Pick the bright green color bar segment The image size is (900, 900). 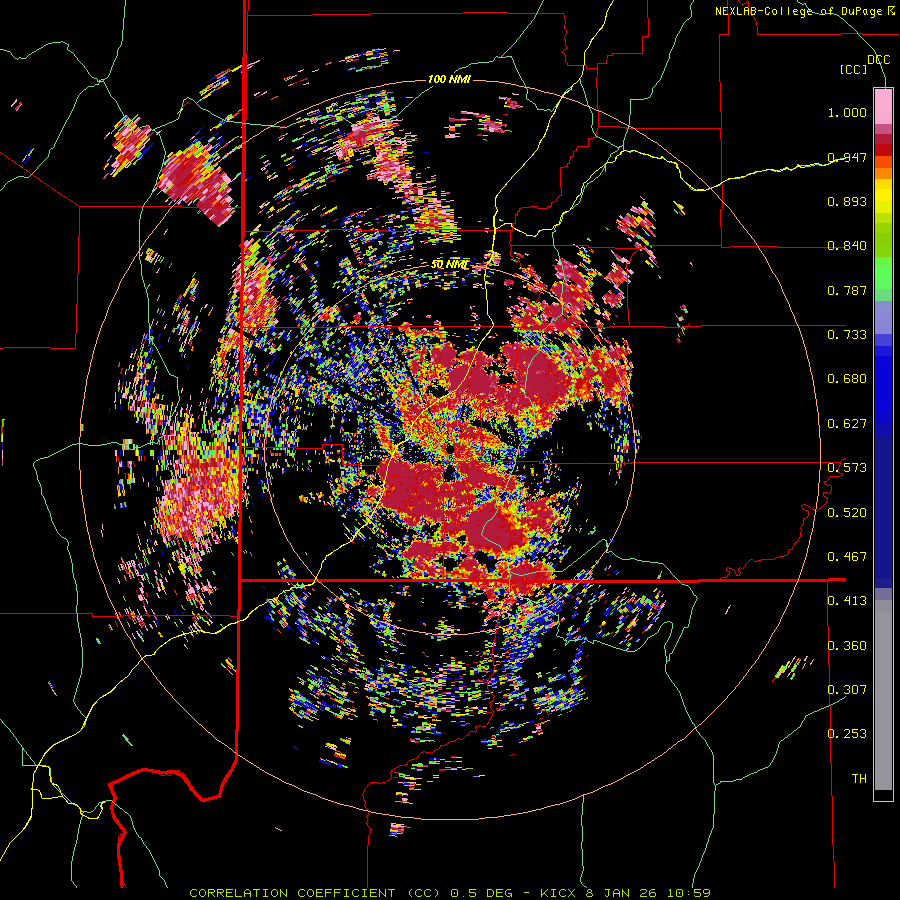pyautogui.click(x=883, y=273)
